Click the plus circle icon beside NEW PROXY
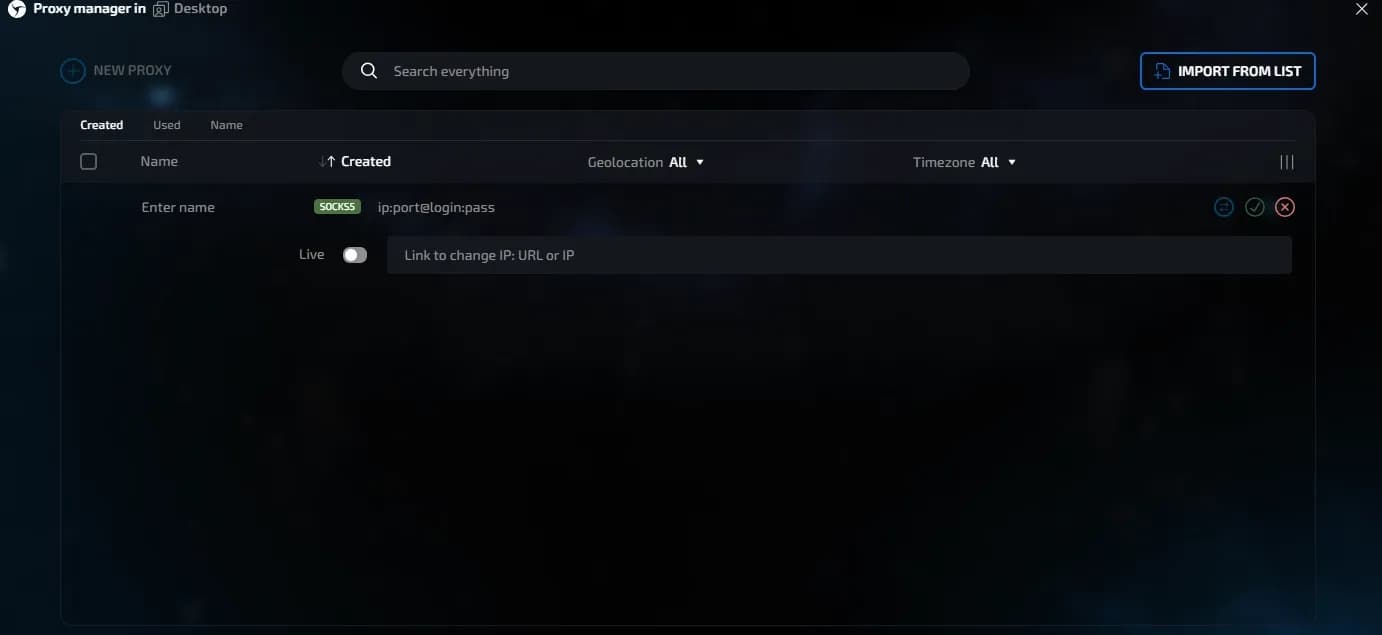Viewport: 1382px width, 635px height. [x=72, y=71]
